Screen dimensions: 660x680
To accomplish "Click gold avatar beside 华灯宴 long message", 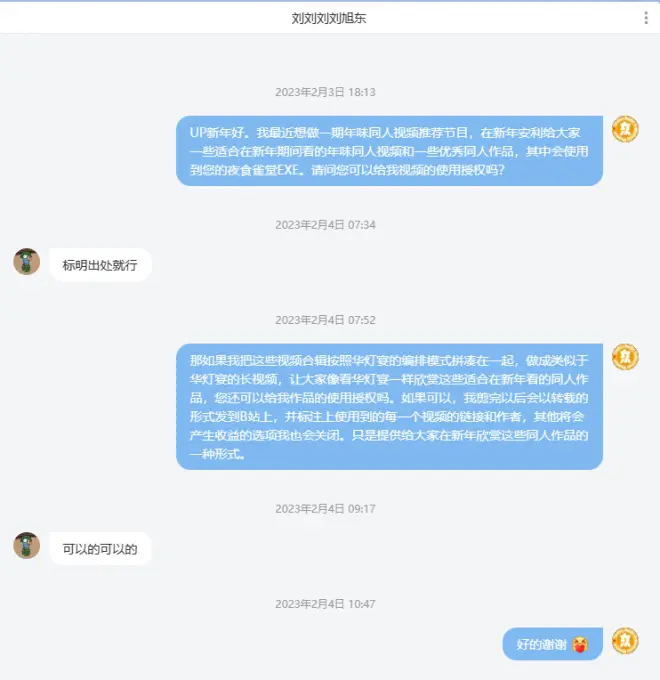I will (625, 357).
